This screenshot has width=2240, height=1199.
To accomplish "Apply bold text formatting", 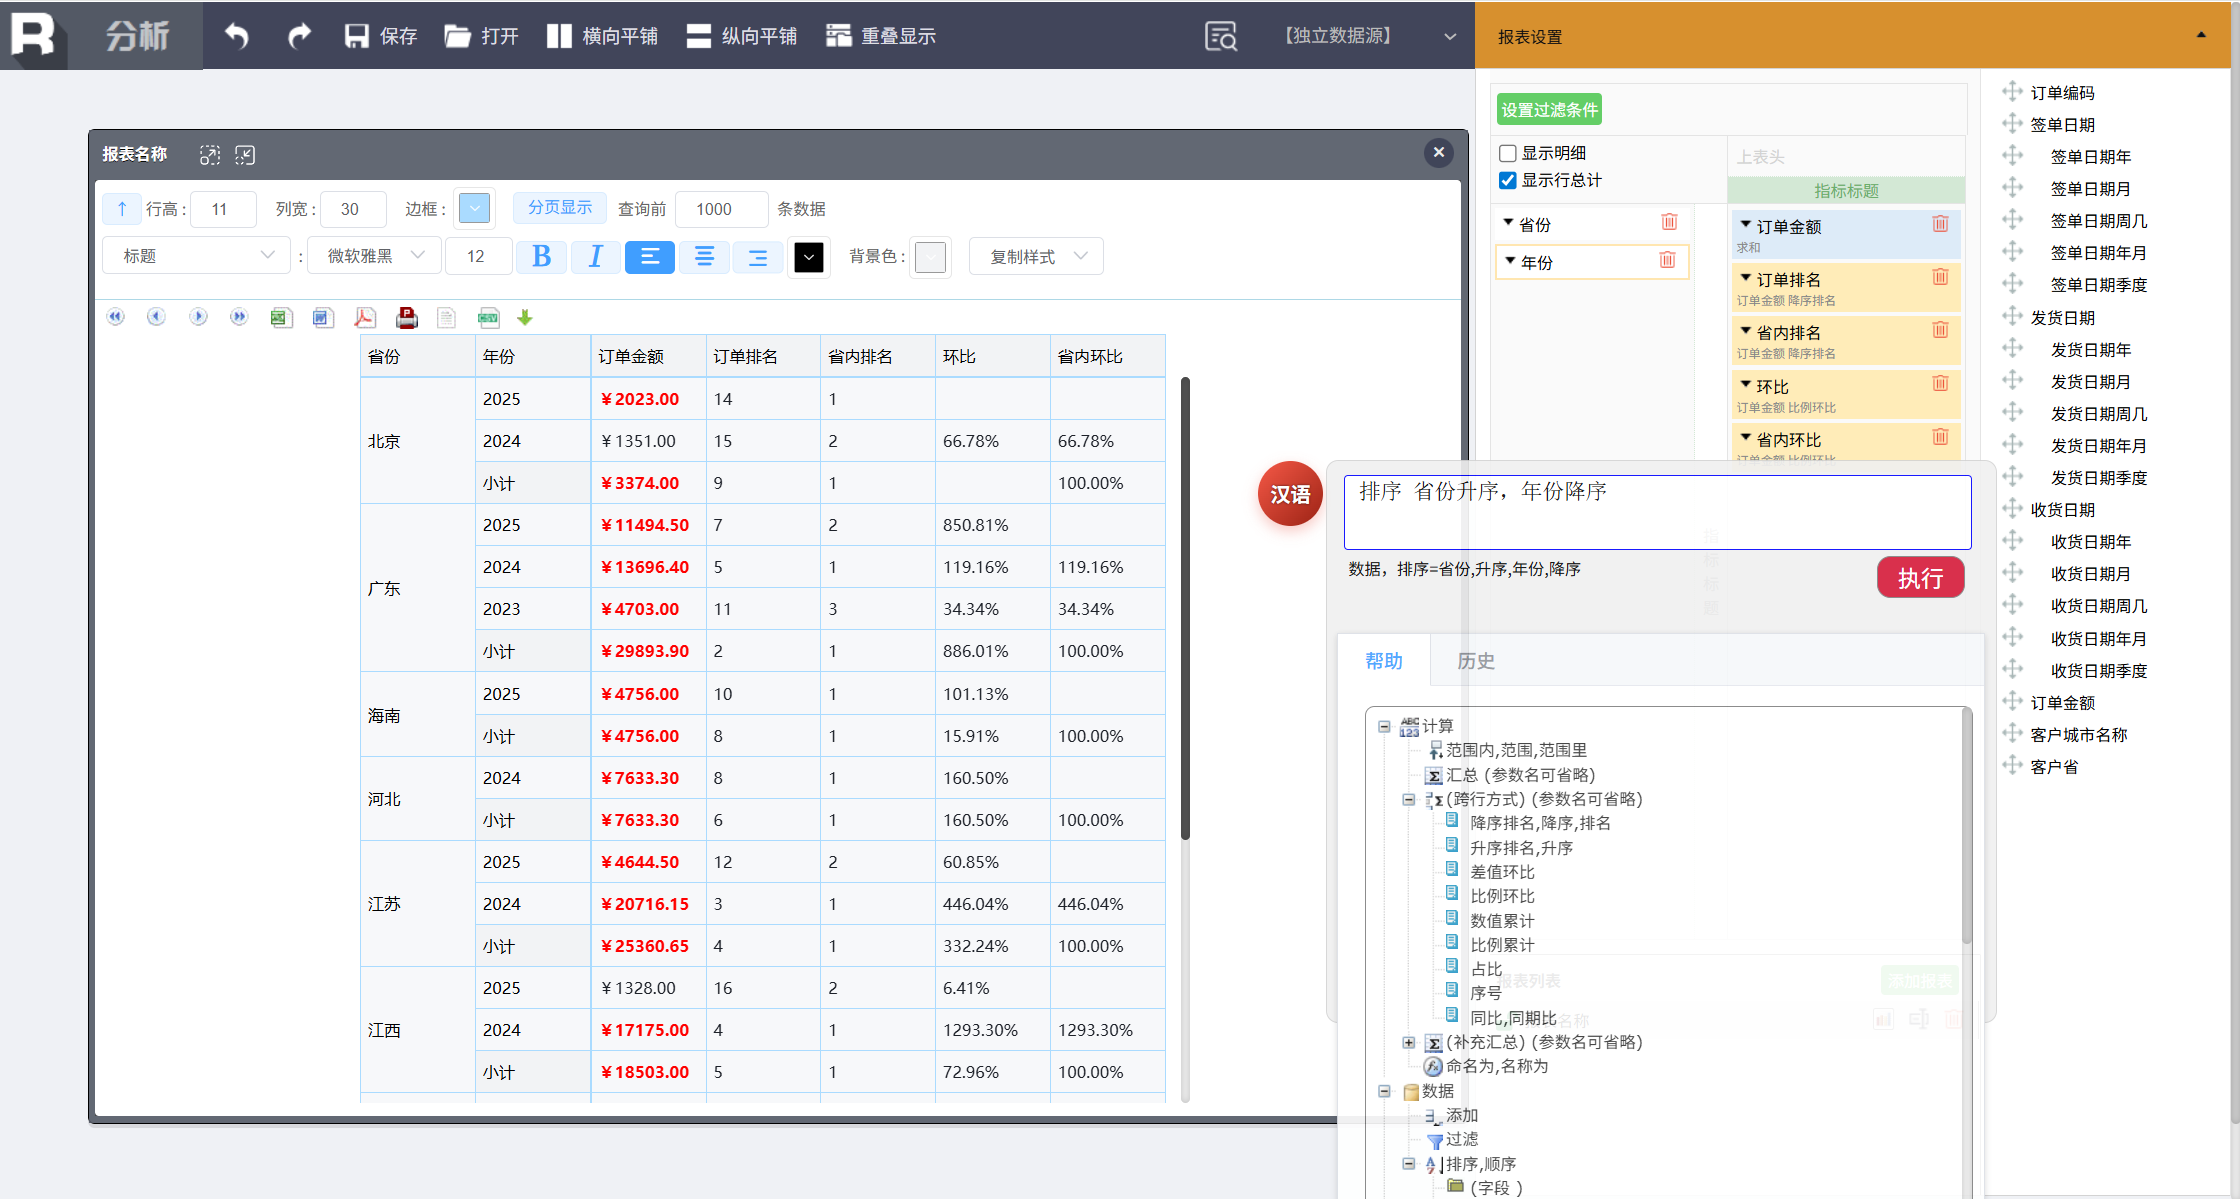I will [541, 257].
